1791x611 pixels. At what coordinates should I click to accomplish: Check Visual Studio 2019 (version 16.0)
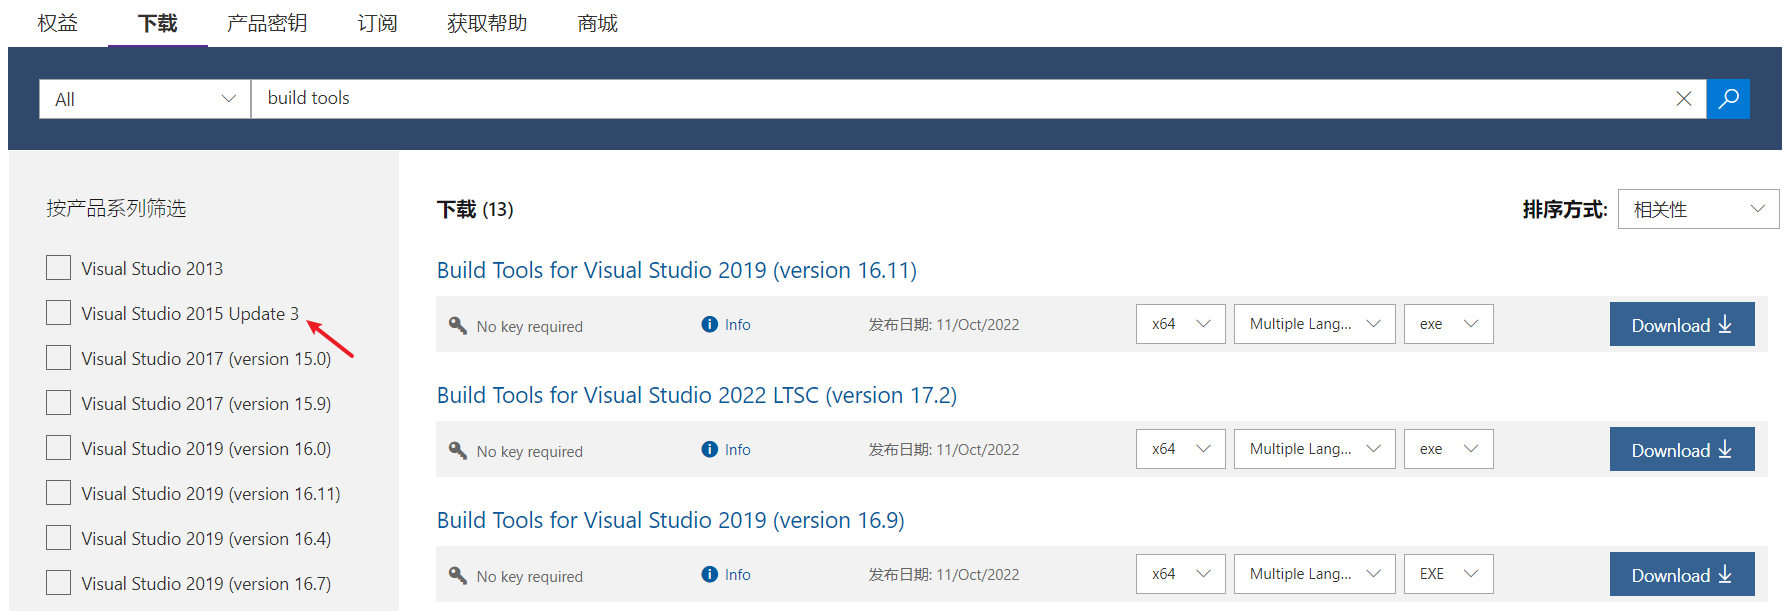[59, 448]
